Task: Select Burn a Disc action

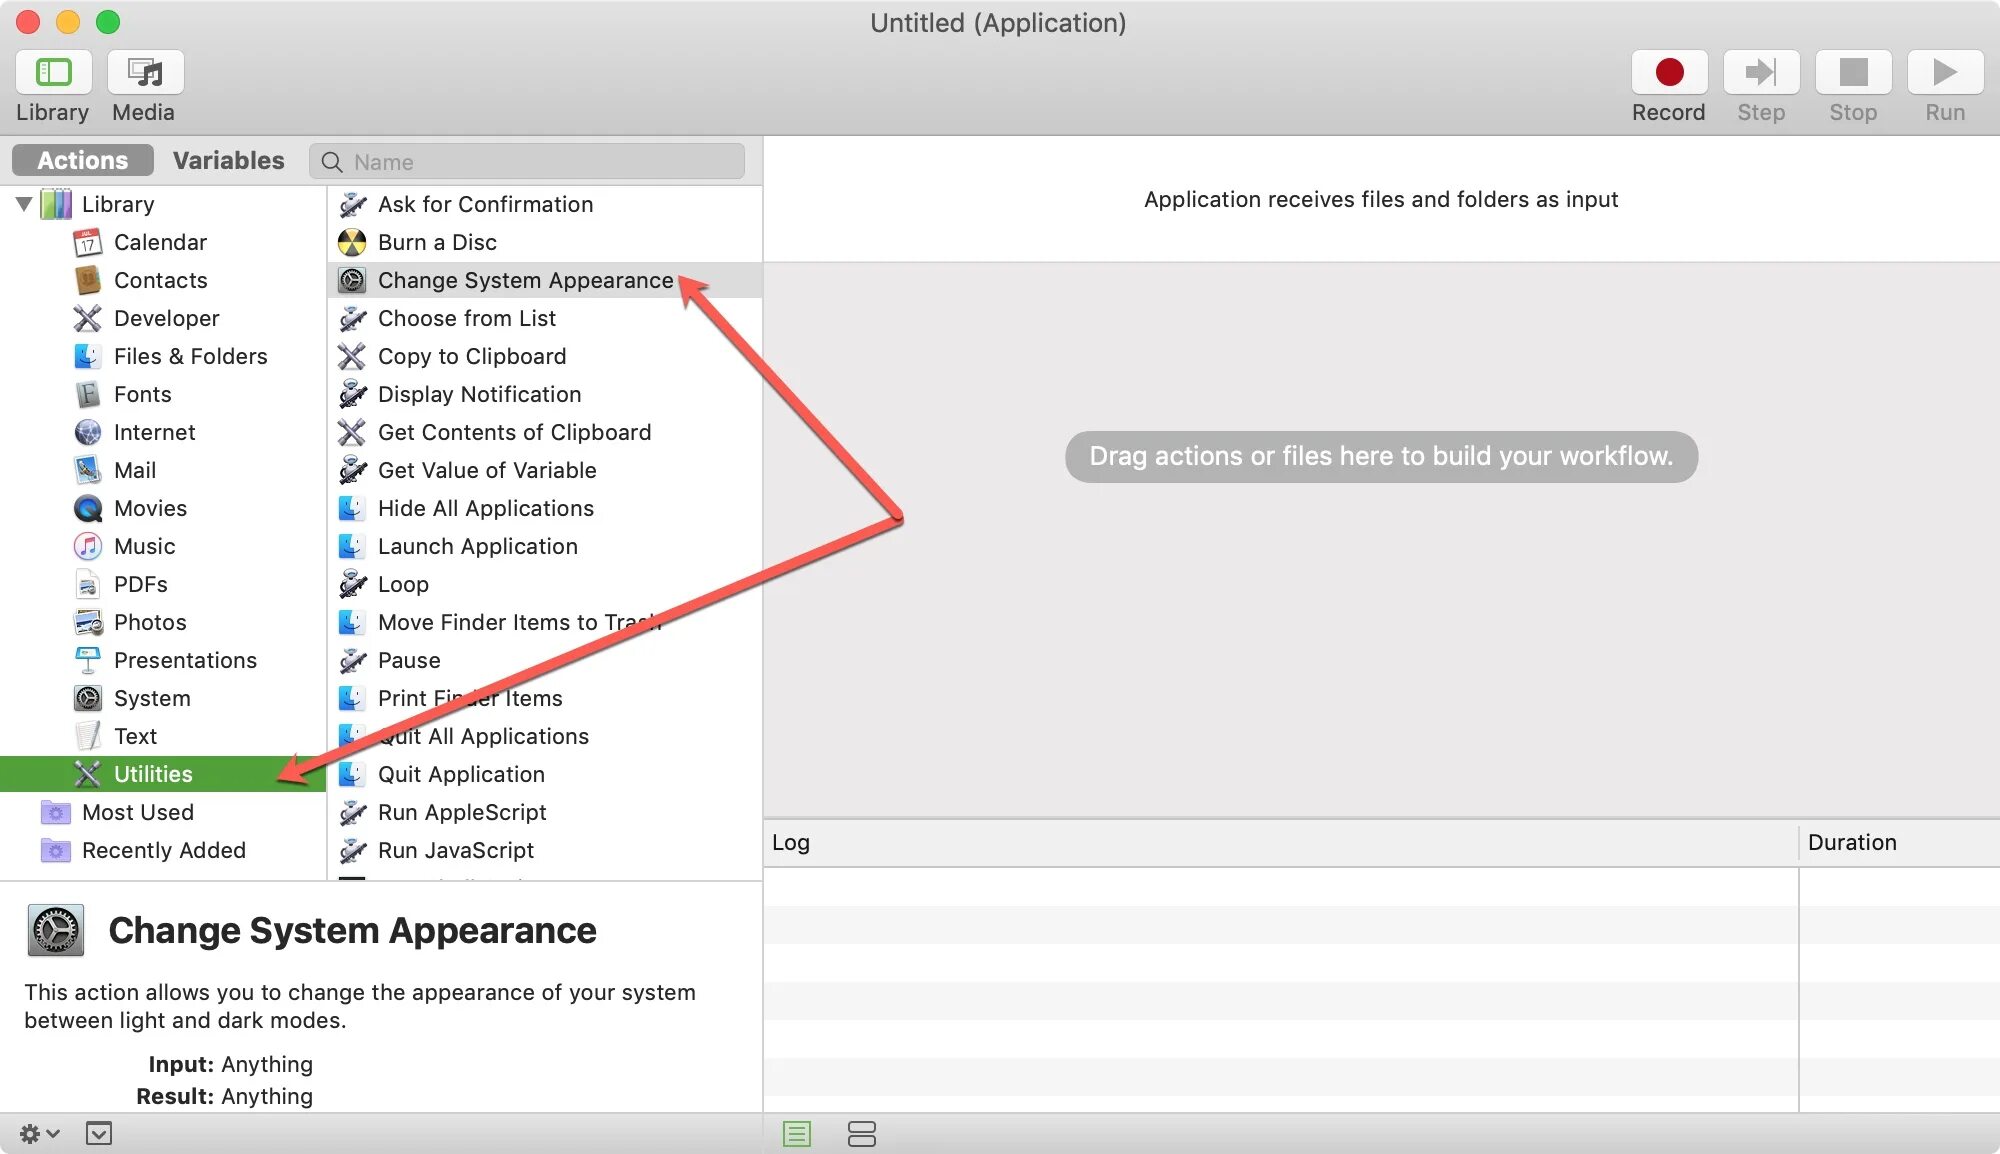Action: point(437,242)
